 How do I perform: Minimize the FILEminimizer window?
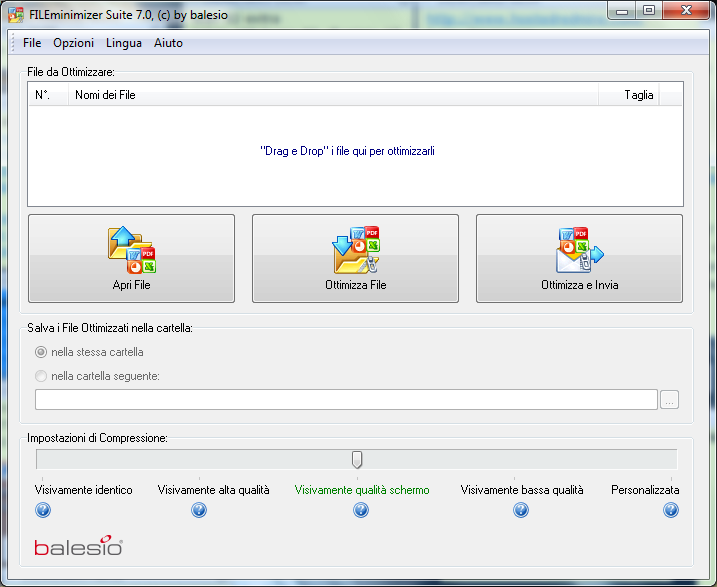pyautogui.click(x=622, y=11)
